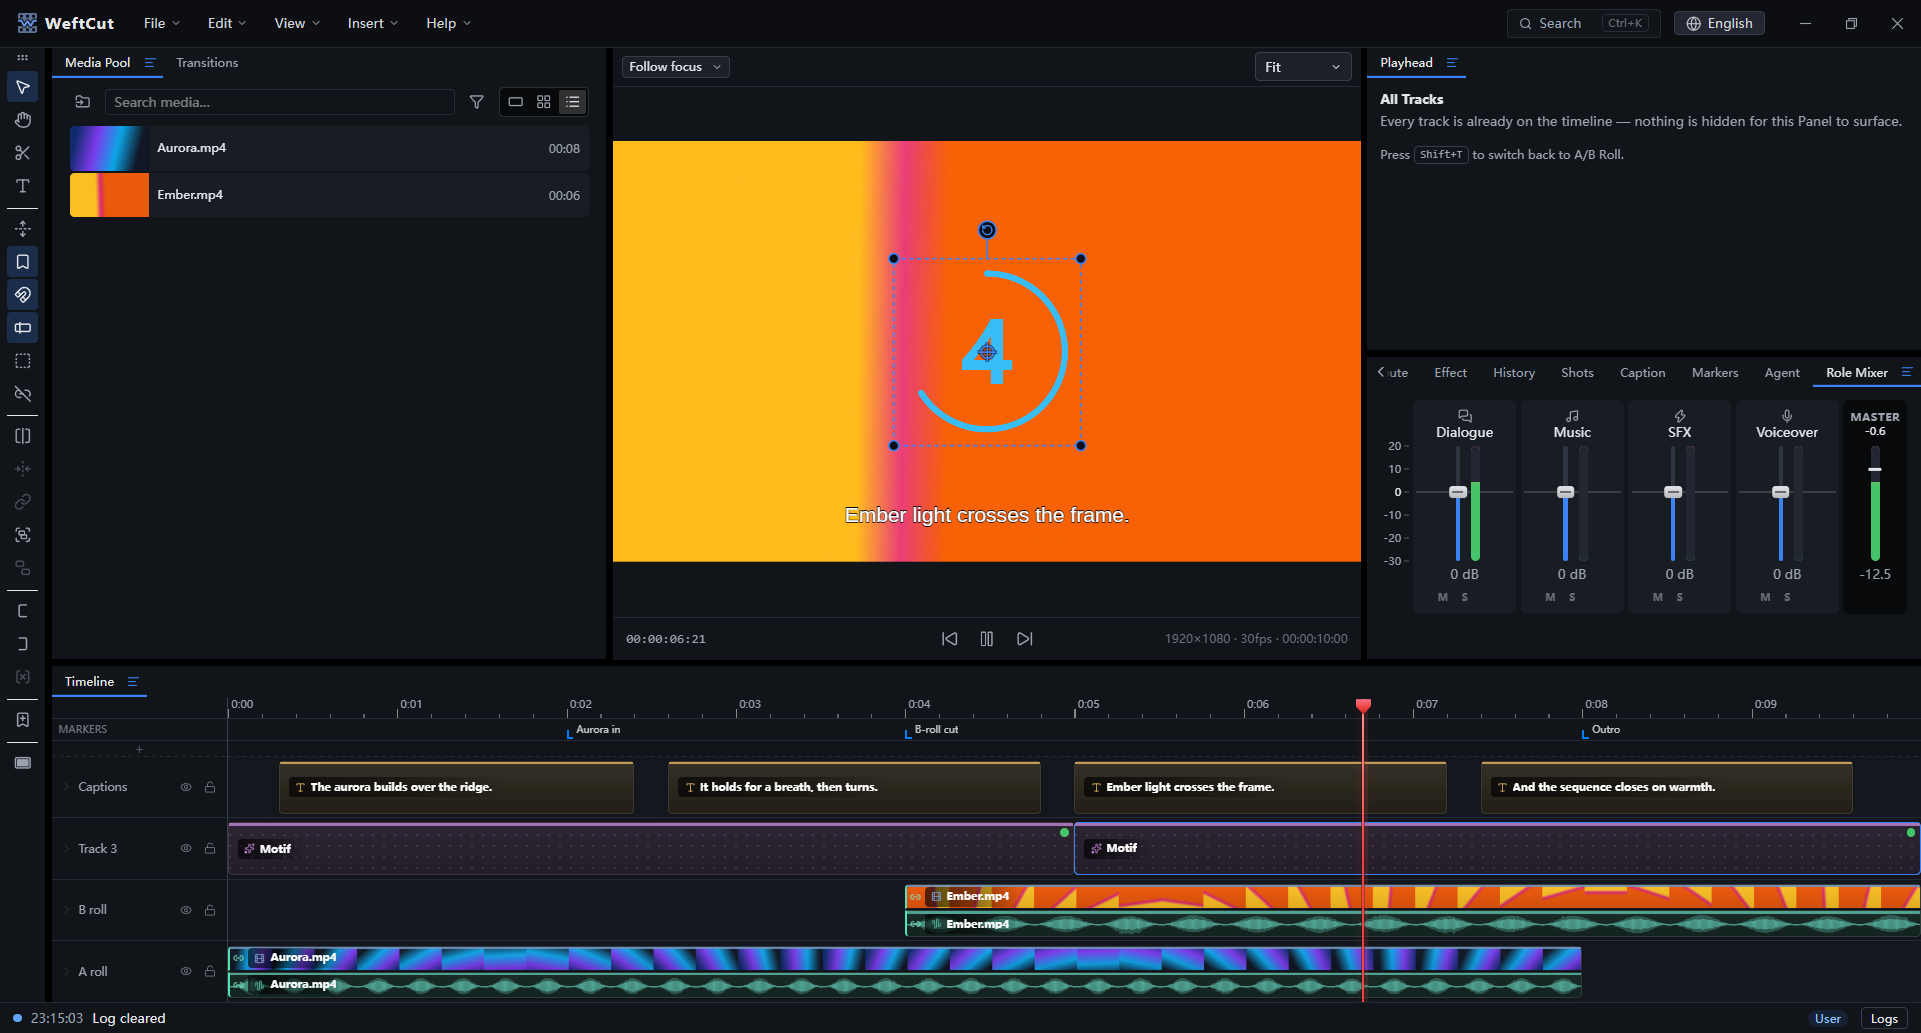Select the bookmark marker tool
The image size is (1921, 1033).
click(22, 262)
